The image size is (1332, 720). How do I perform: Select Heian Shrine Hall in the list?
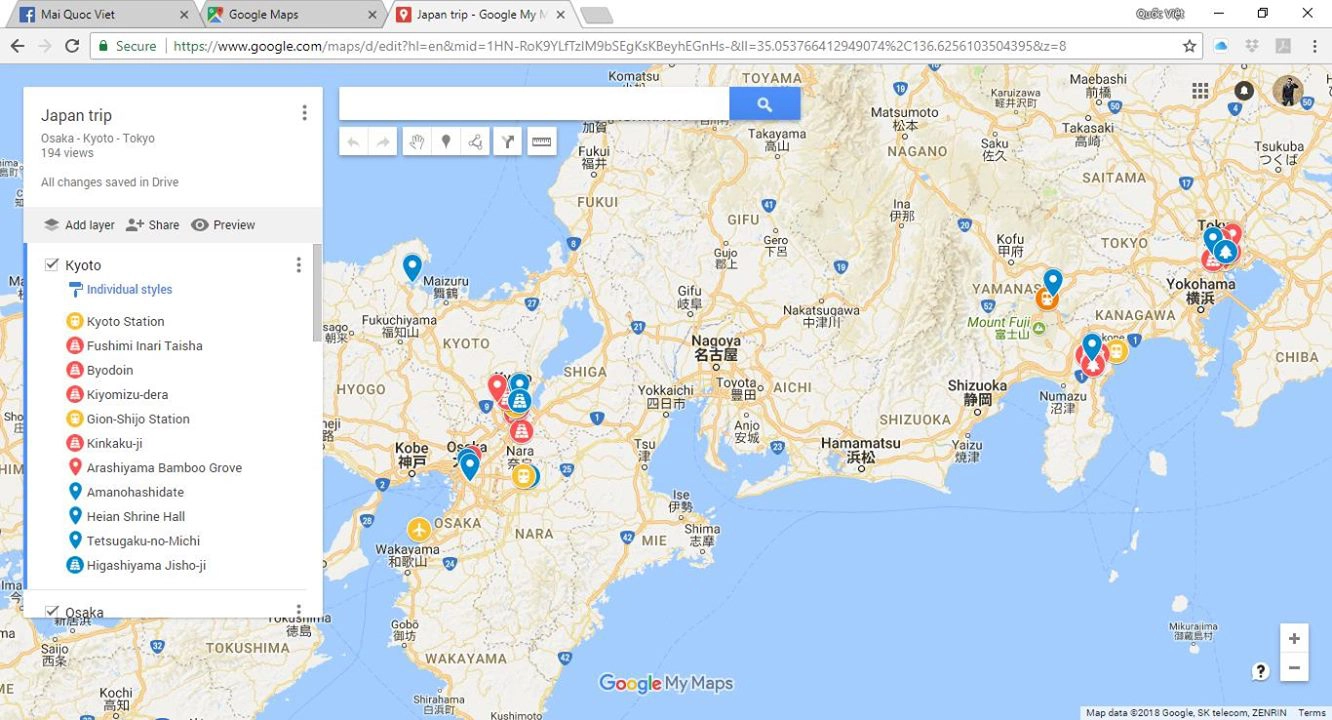pos(136,517)
